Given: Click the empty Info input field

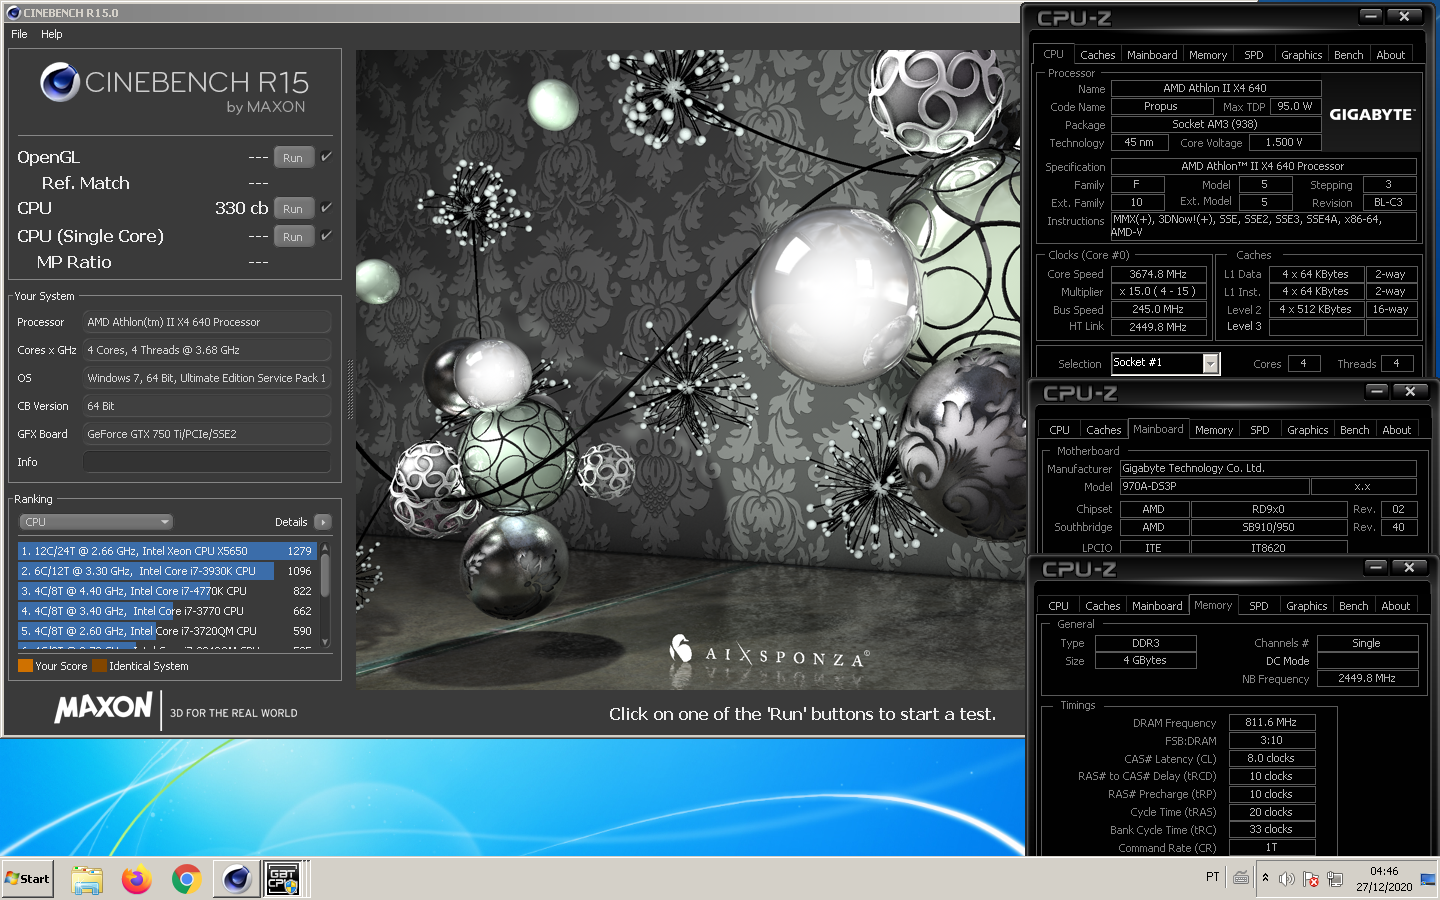Looking at the screenshot, I should [207, 462].
